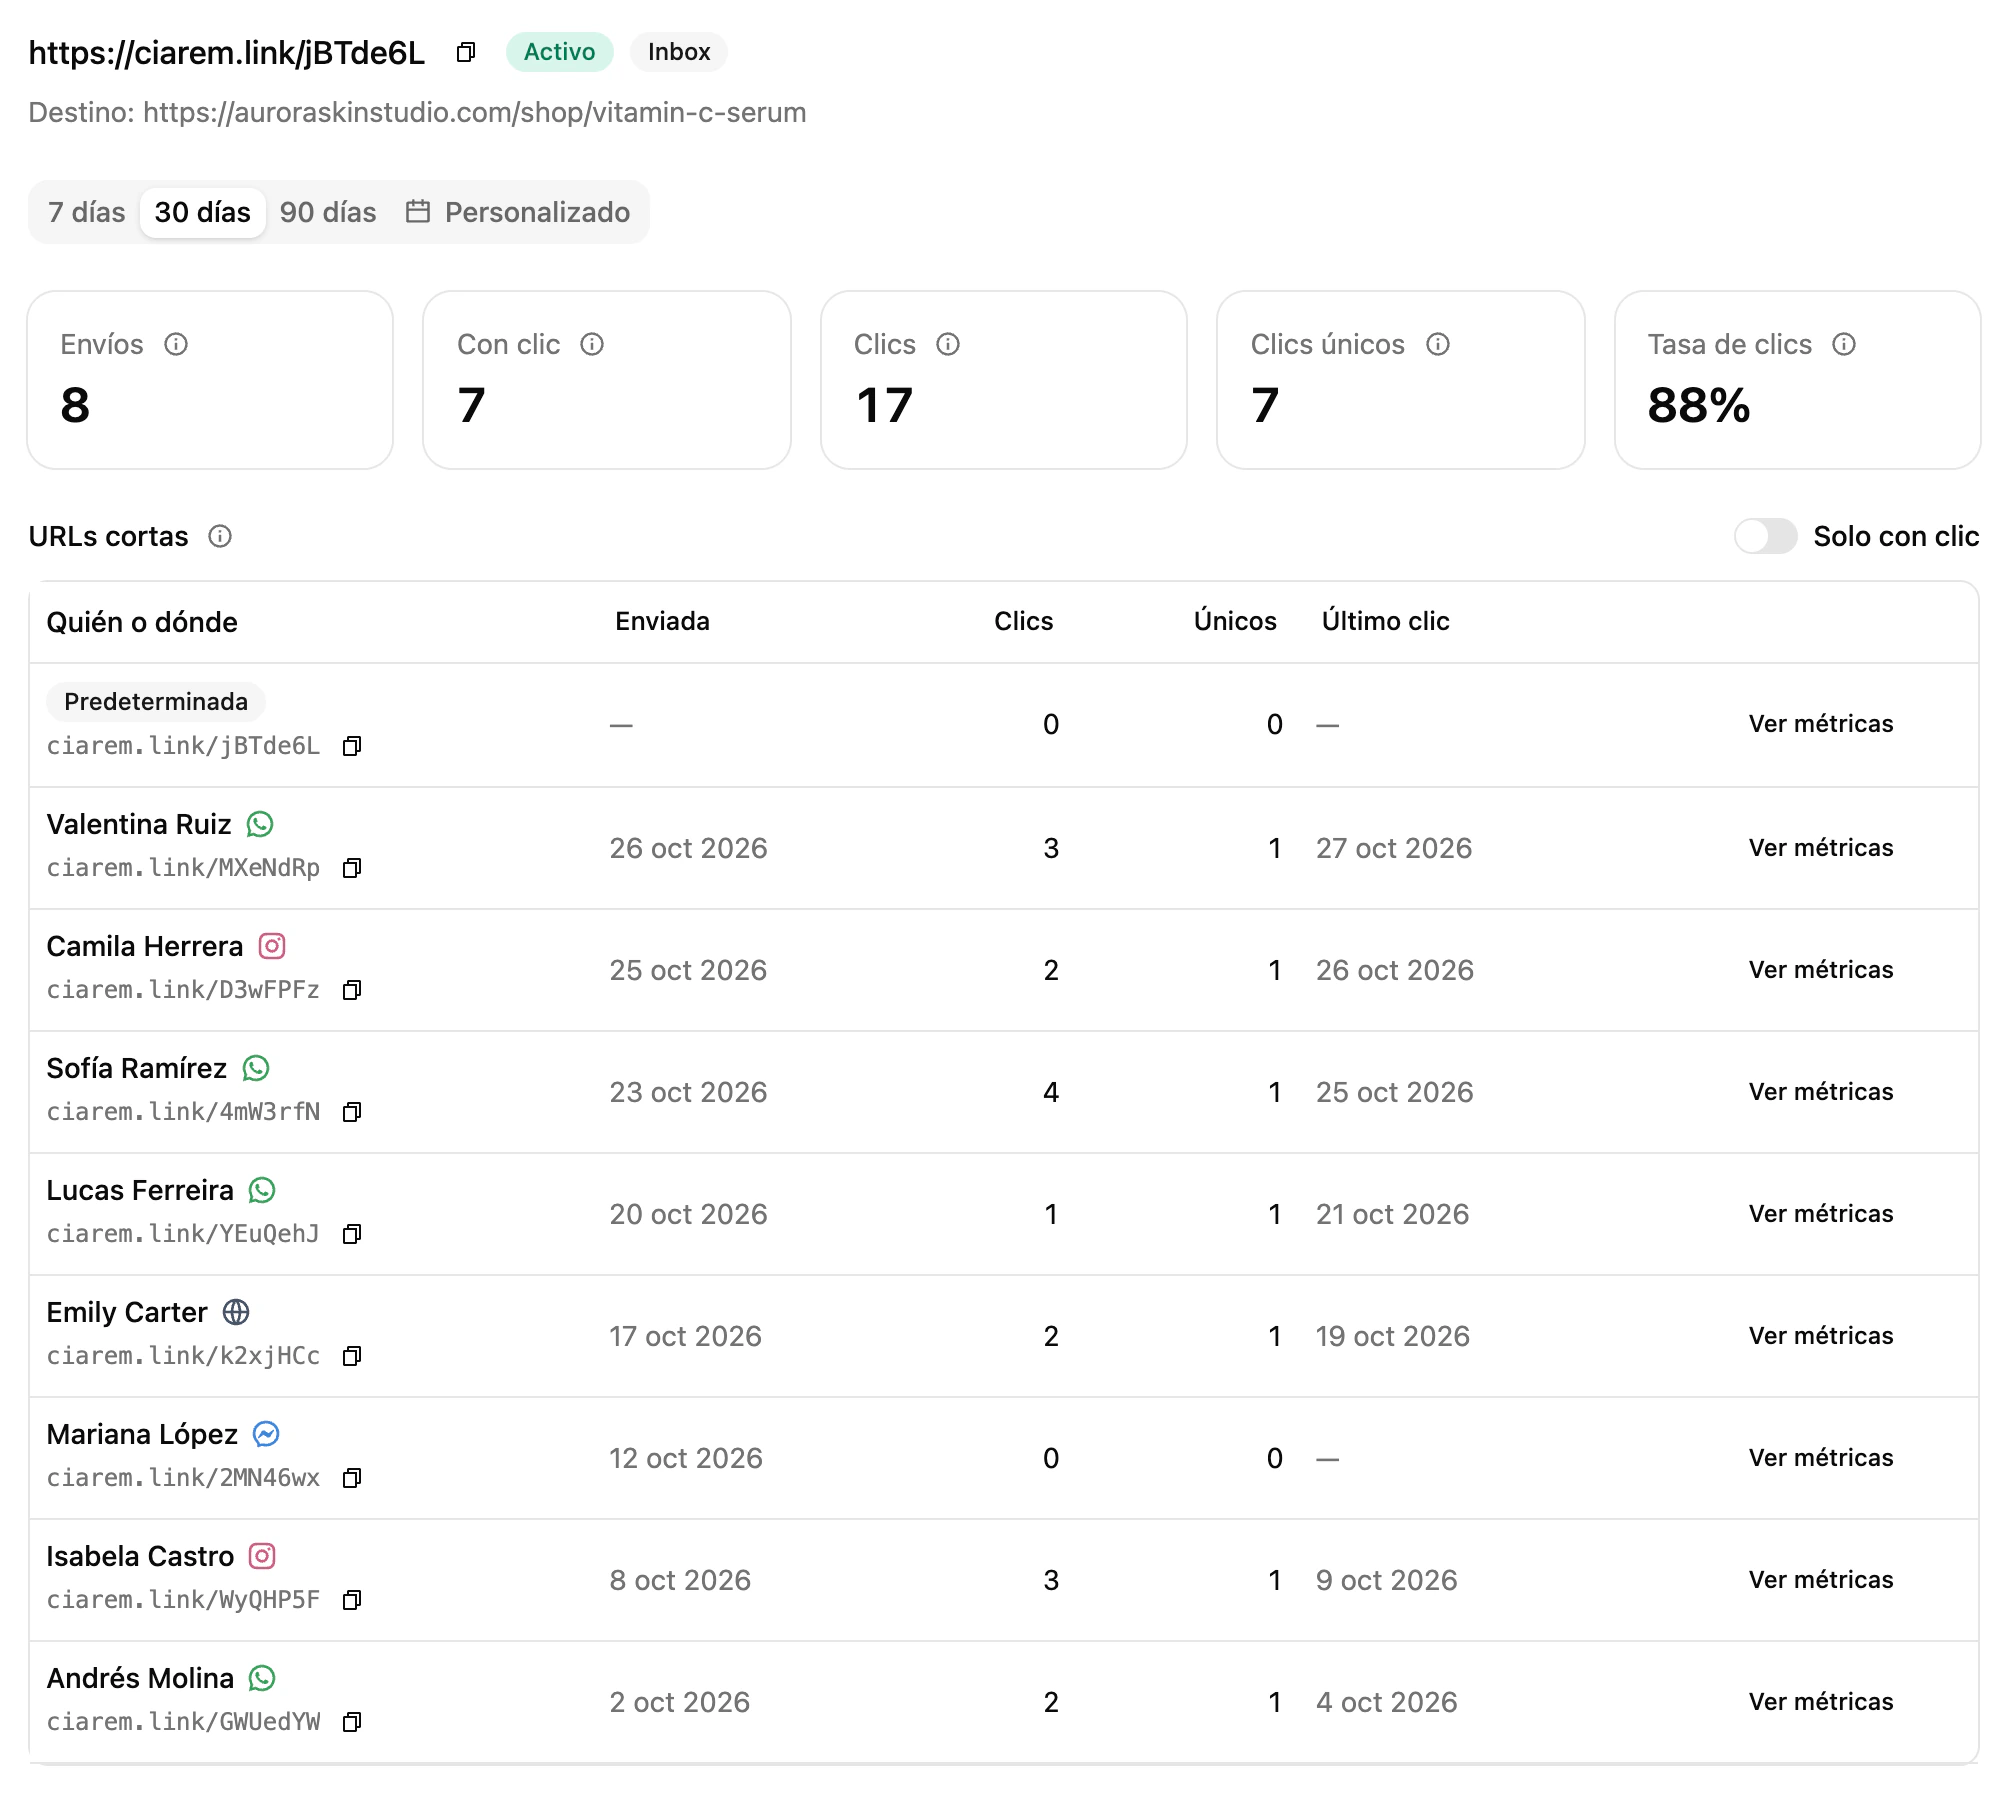Click the web globe icon beside Emily Carter

click(x=236, y=1312)
